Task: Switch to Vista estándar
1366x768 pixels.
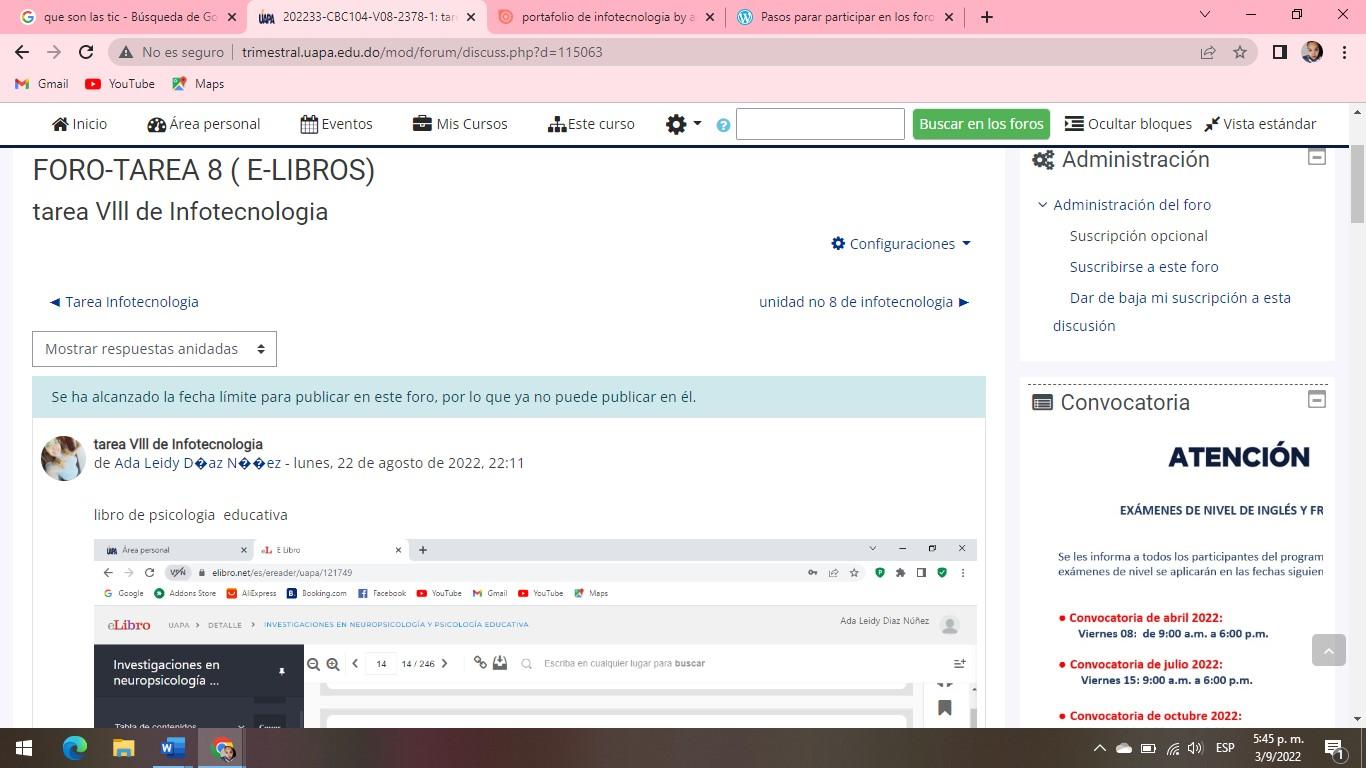Action: point(1260,124)
